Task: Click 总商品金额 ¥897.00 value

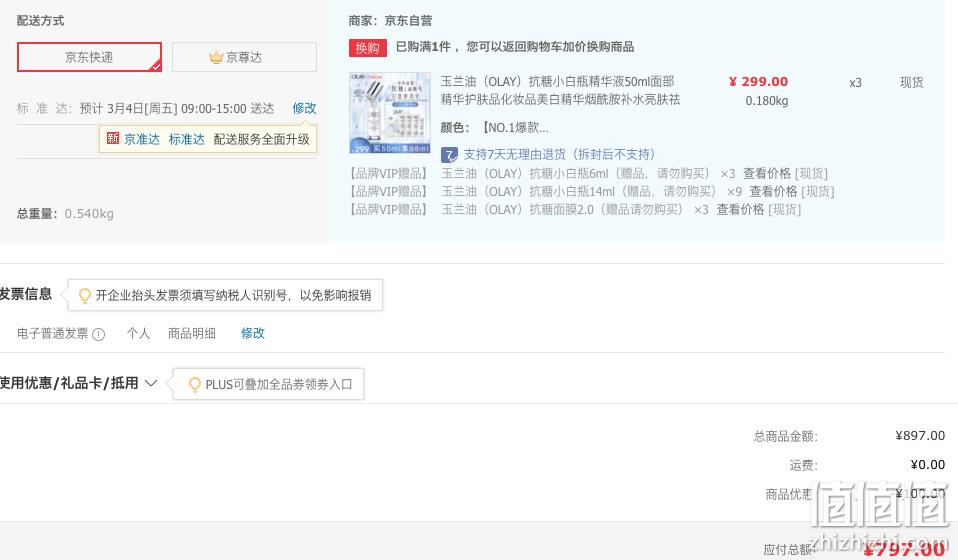Action: [920, 435]
